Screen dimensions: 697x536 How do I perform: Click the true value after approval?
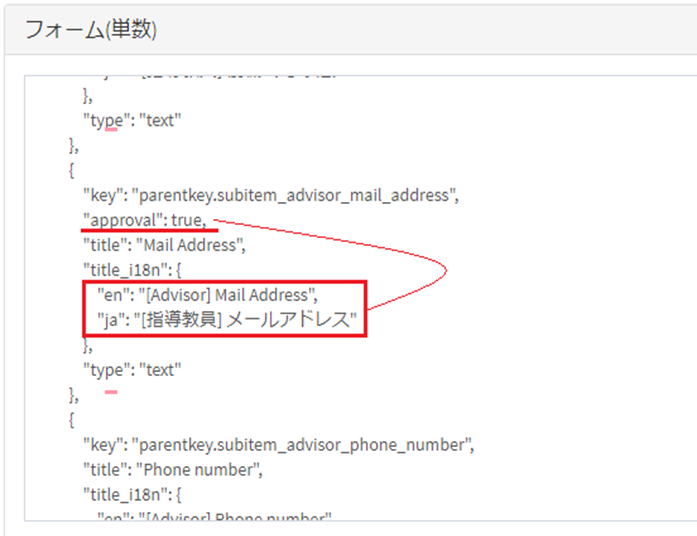point(188,219)
